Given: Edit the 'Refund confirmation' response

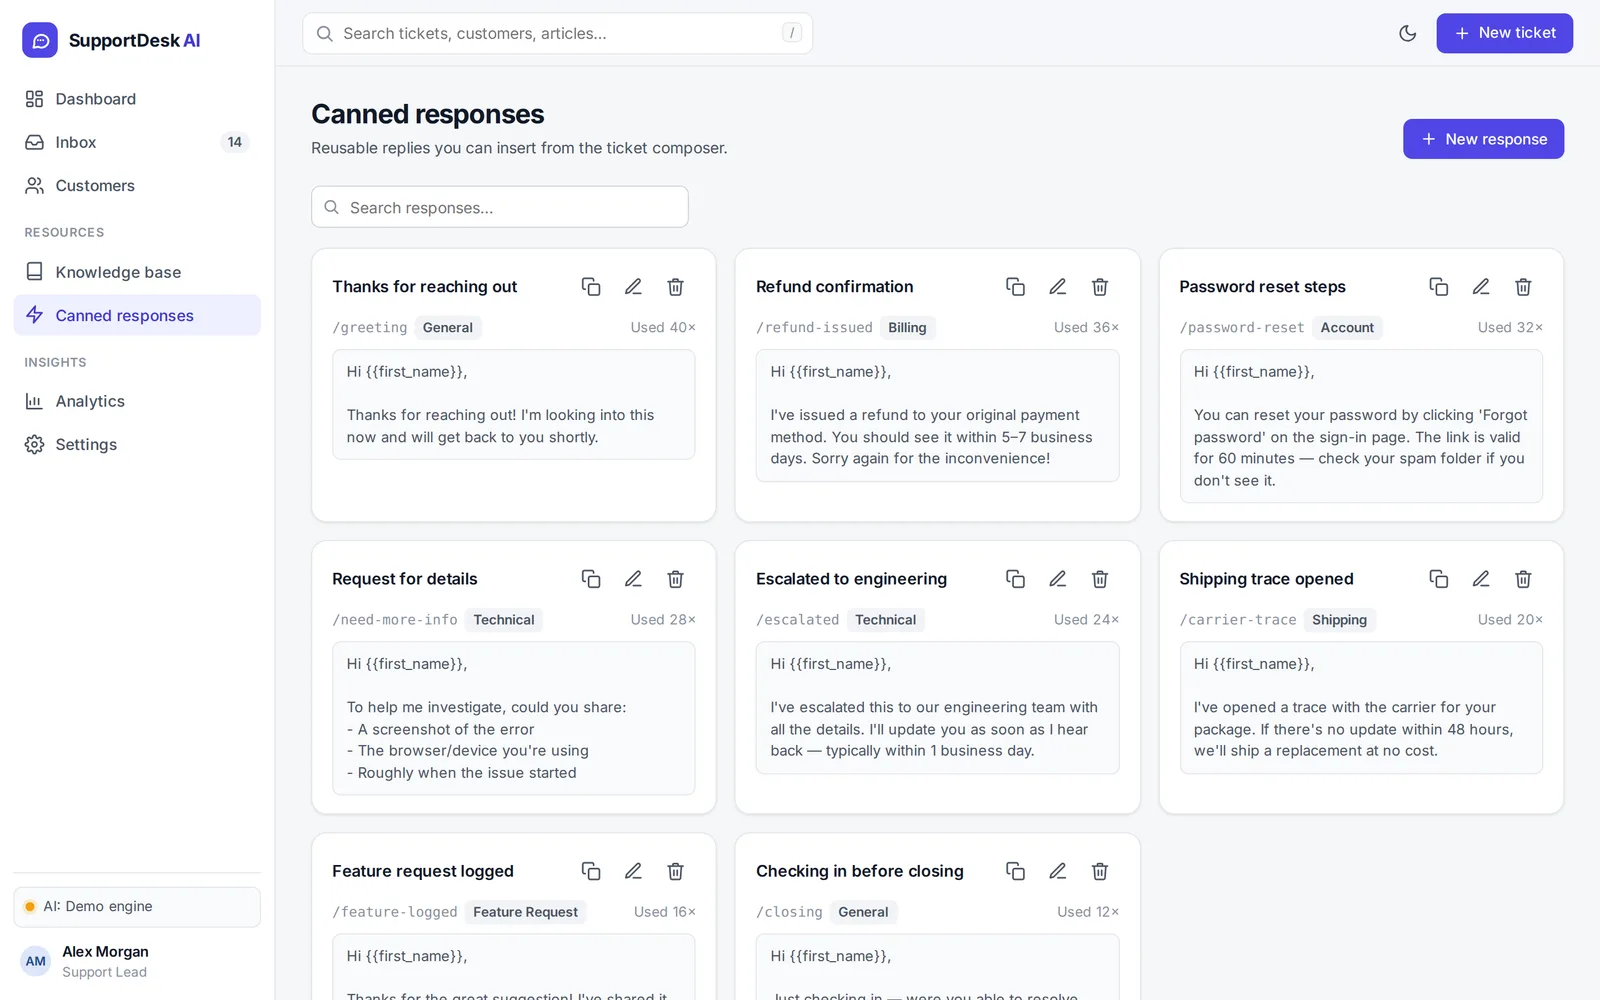Looking at the screenshot, I should click(x=1057, y=287).
